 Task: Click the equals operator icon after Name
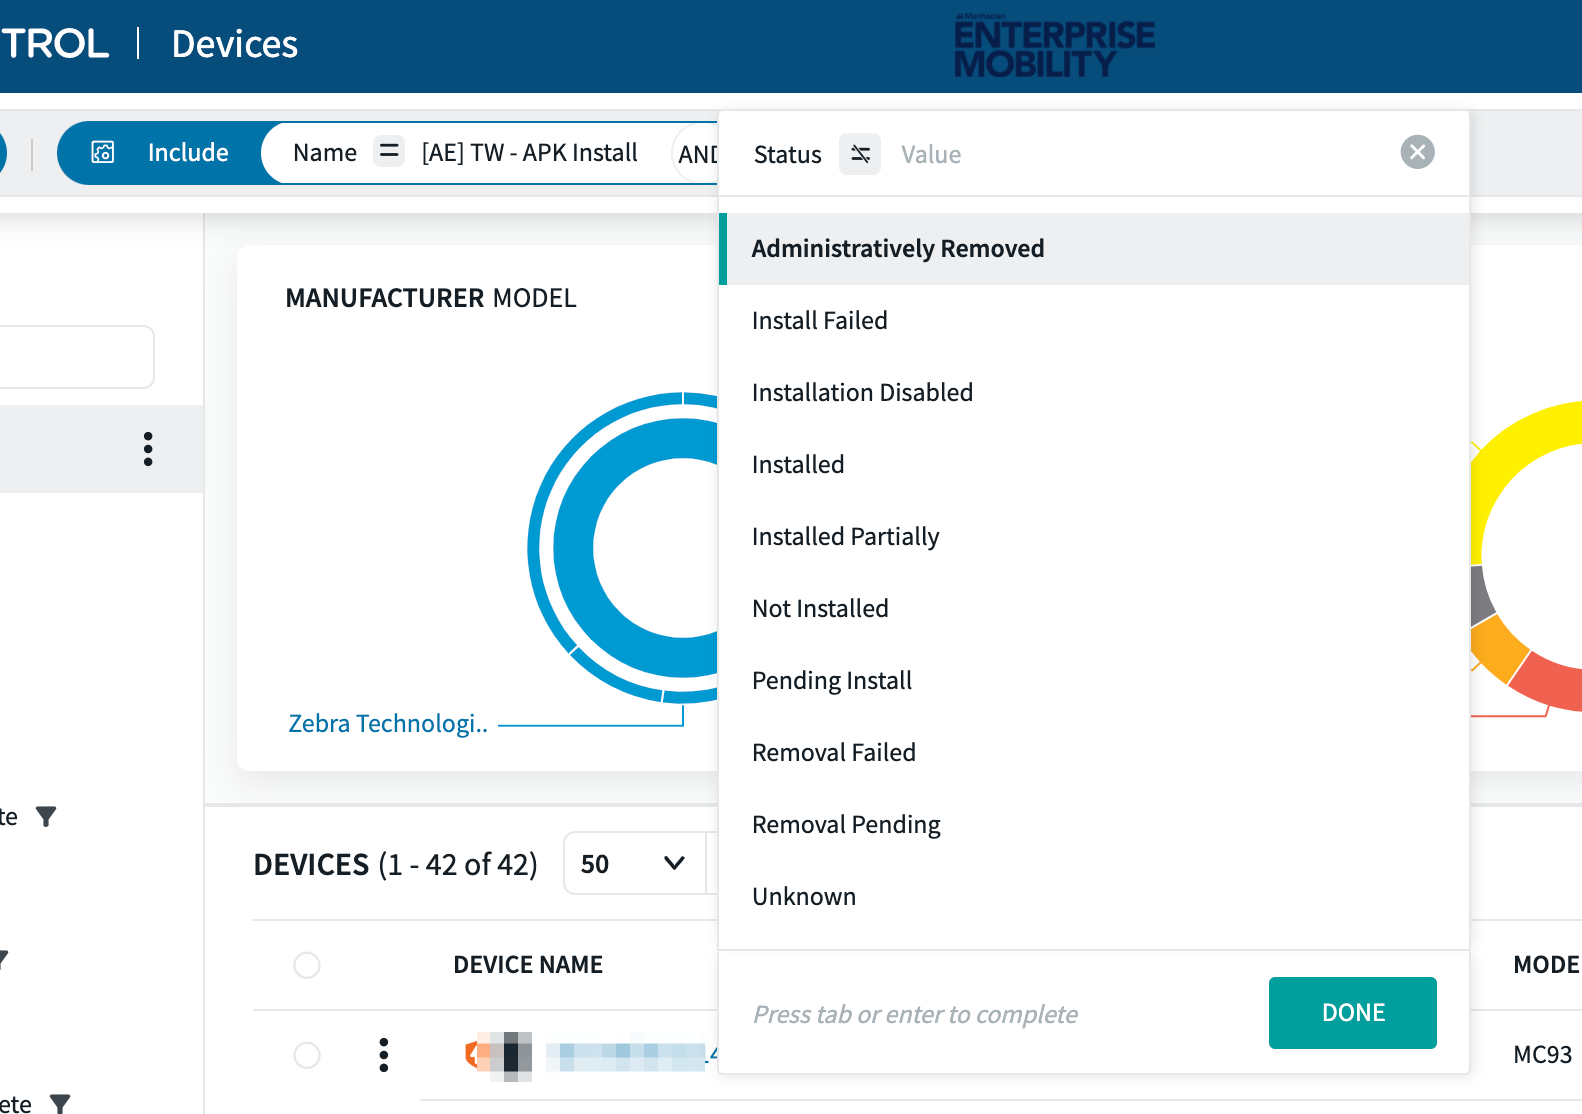click(388, 152)
